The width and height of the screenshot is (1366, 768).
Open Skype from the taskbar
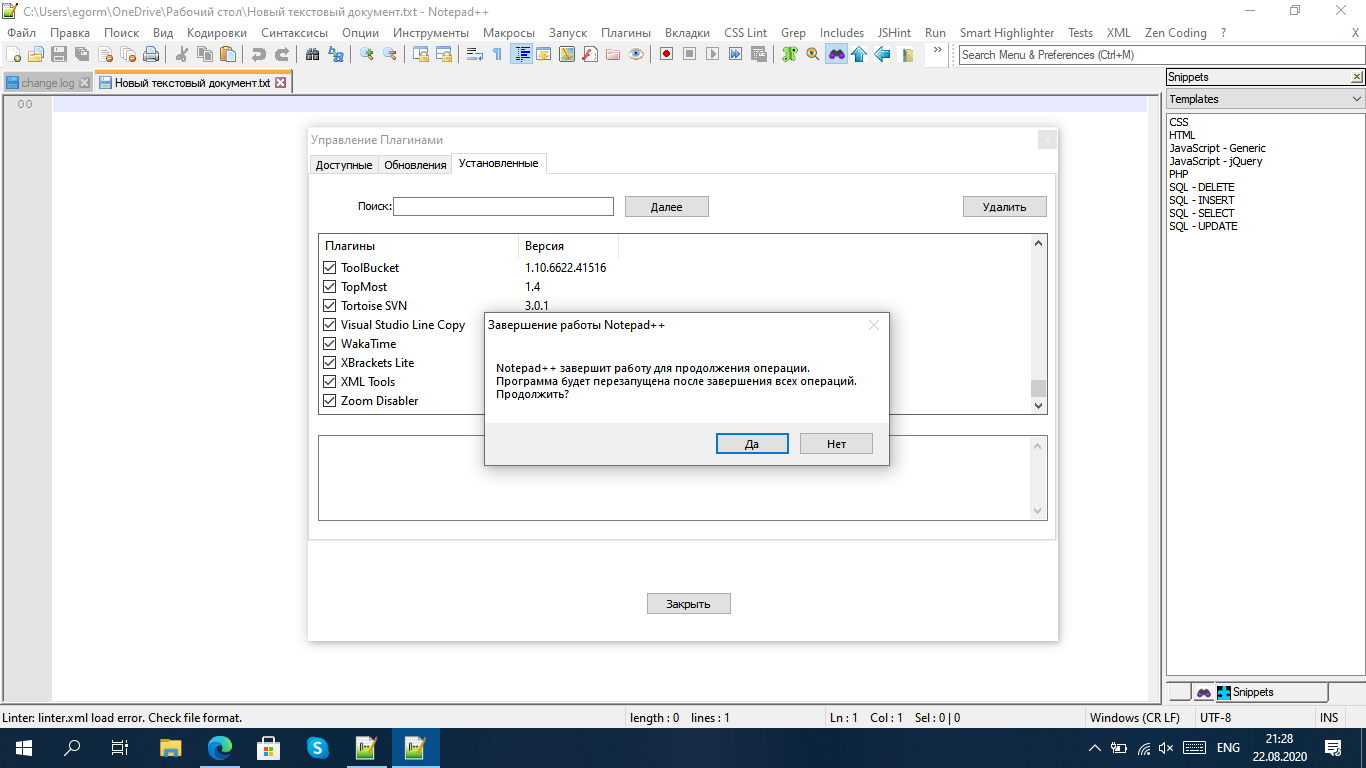pyautogui.click(x=317, y=748)
